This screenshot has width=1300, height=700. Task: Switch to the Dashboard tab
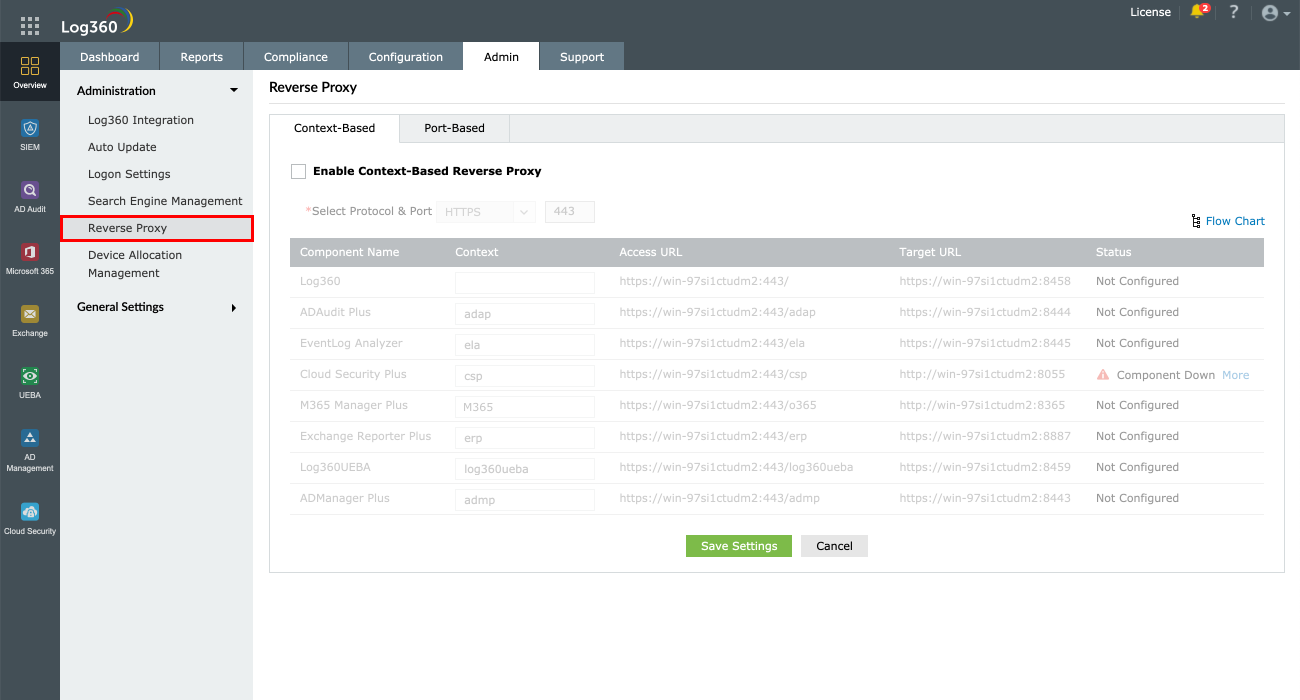tap(109, 57)
